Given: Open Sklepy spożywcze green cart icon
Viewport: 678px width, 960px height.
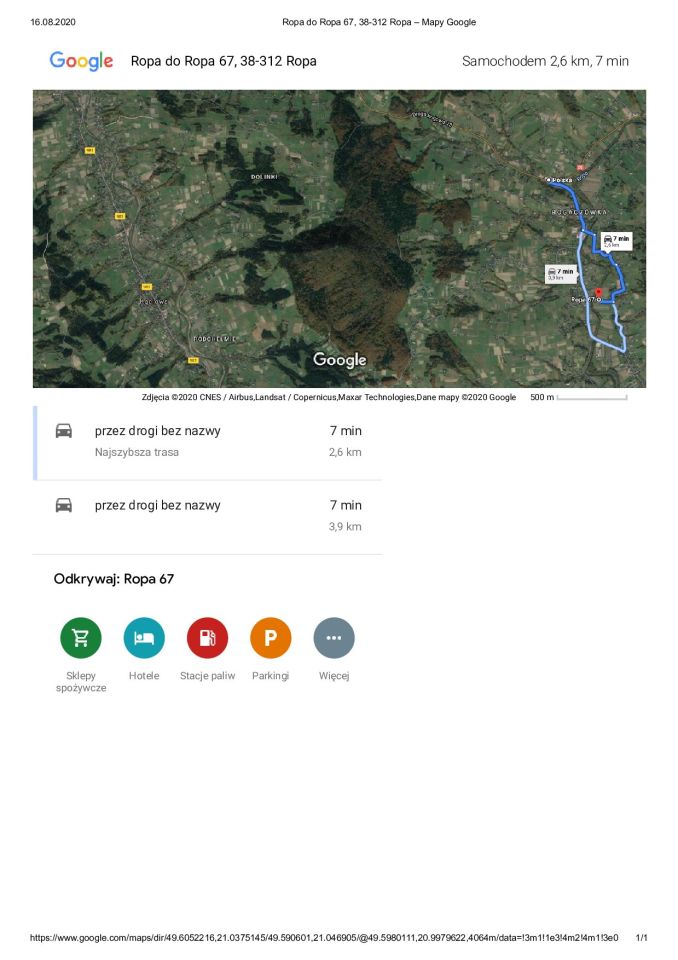Looking at the screenshot, I should pos(81,638).
